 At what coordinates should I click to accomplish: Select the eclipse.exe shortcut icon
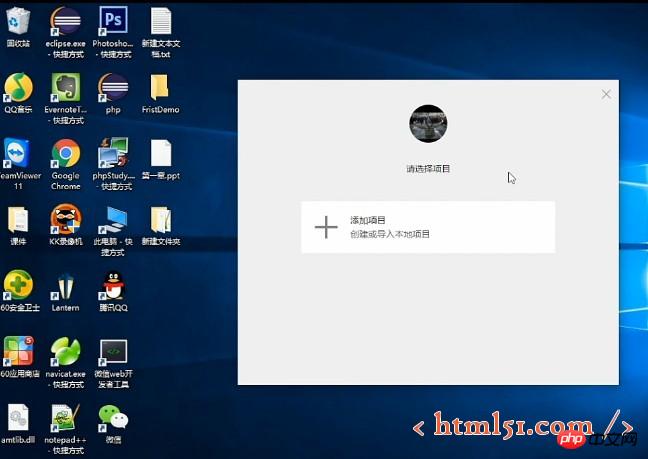(66, 21)
